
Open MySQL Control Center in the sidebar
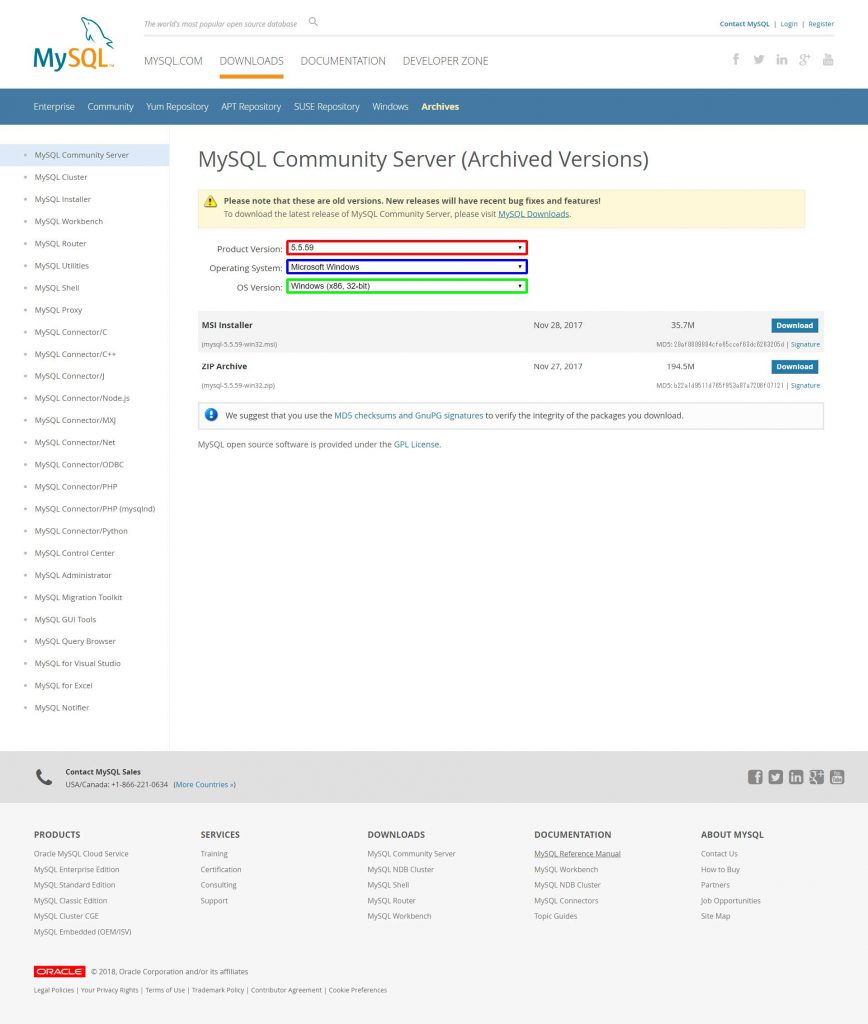point(74,553)
